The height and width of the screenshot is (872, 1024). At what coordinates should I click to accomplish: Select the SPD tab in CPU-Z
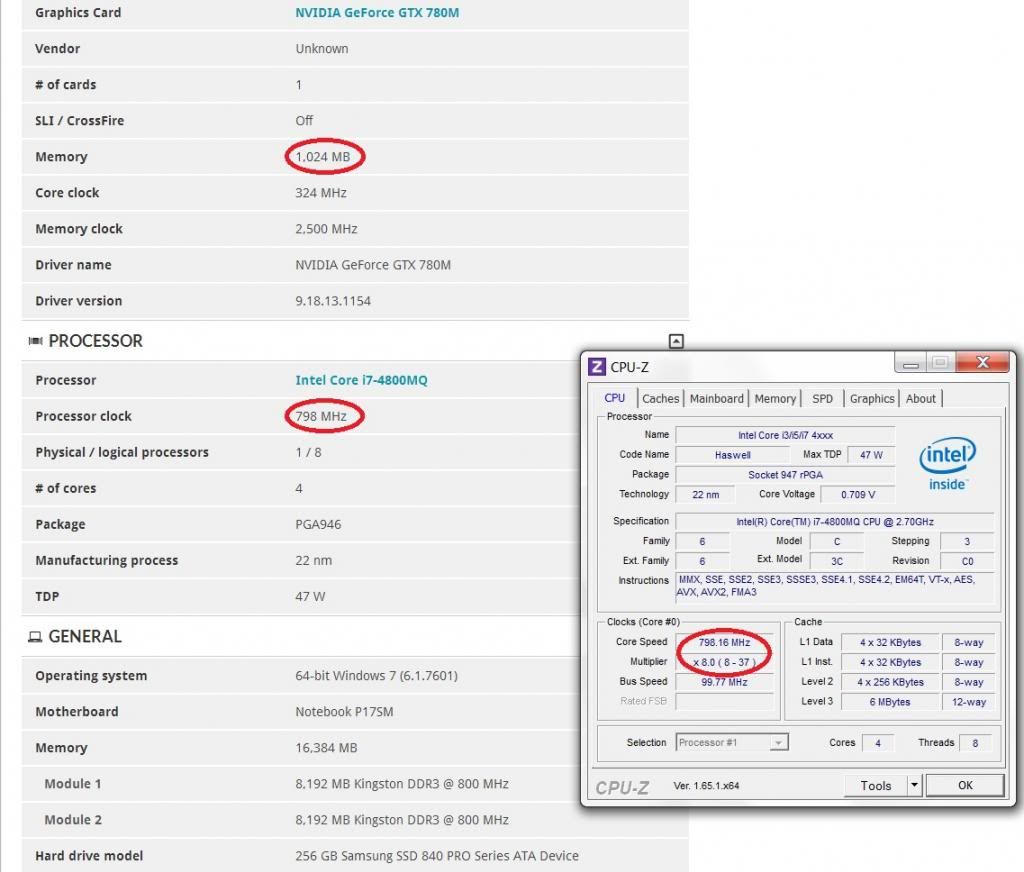pyautogui.click(x=822, y=398)
